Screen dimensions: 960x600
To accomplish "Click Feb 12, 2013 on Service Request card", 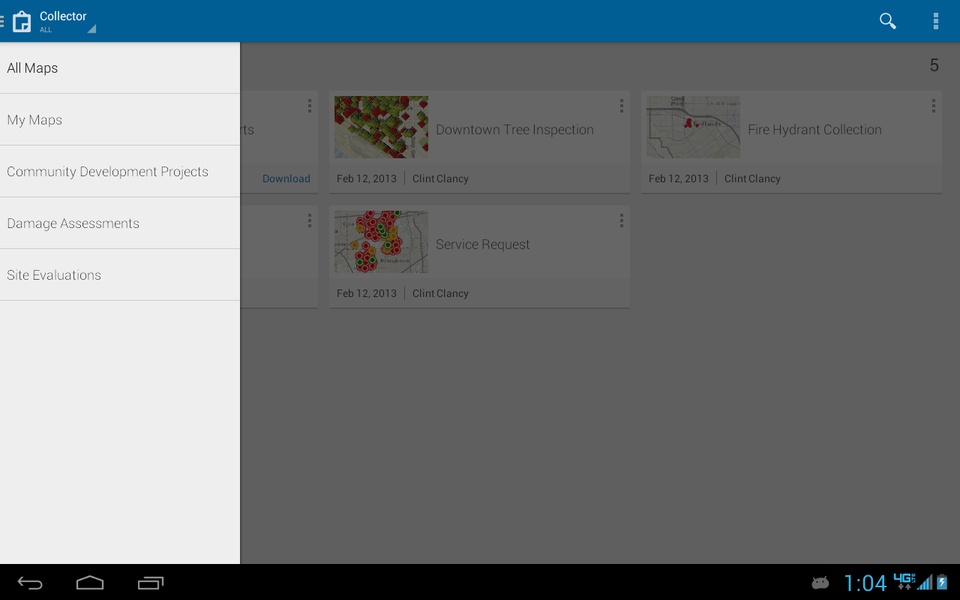I will coord(366,293).
